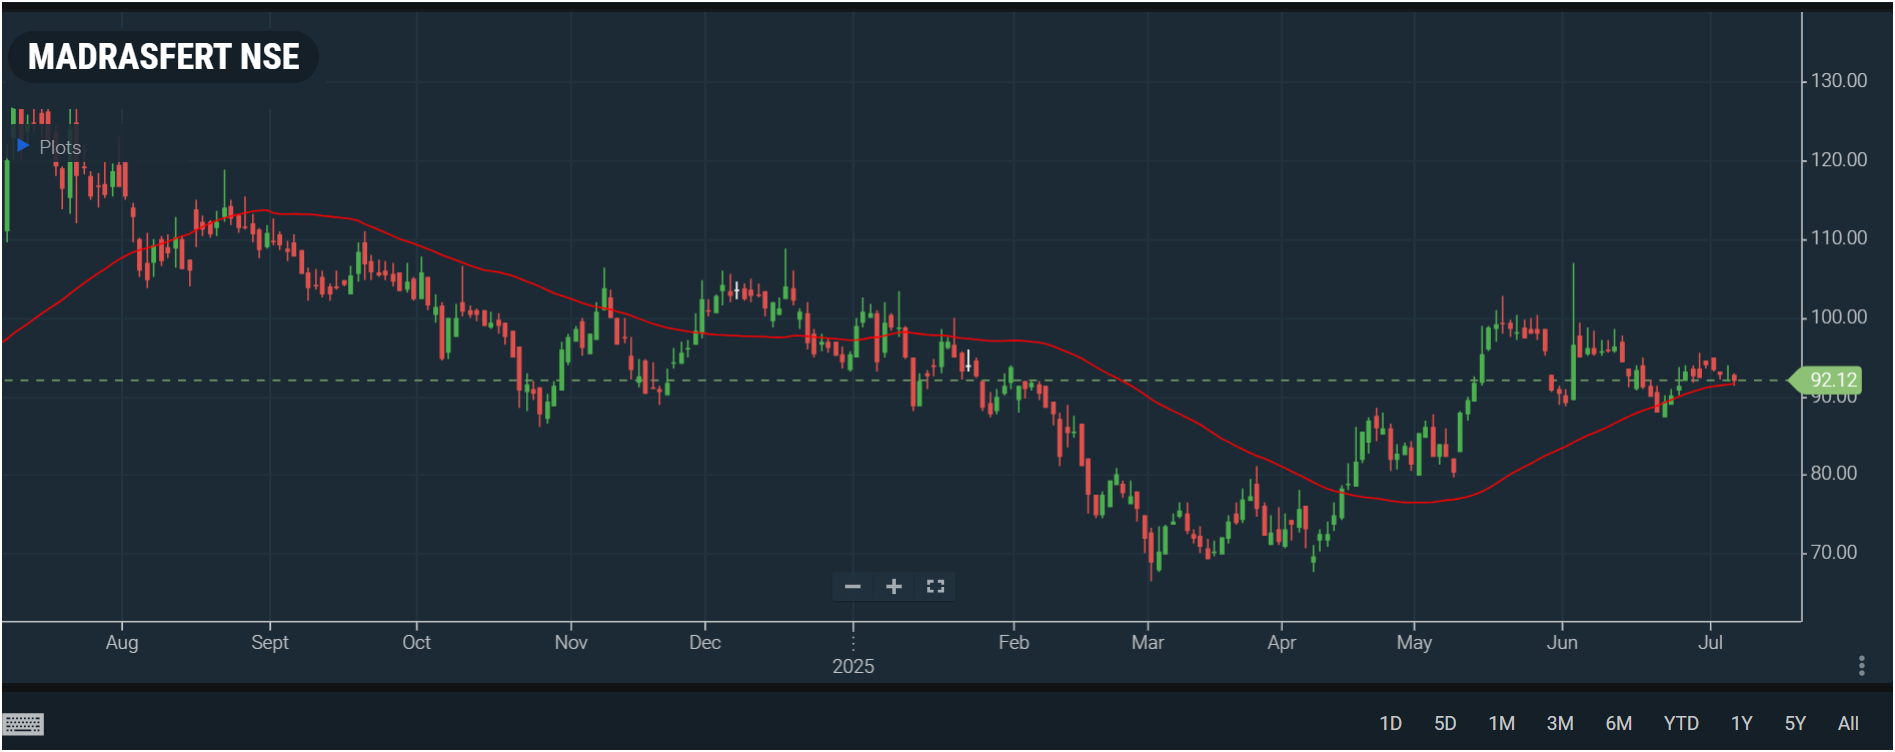Select the 5Y time range
The image size is (1895, 752).
(1795, 723)
